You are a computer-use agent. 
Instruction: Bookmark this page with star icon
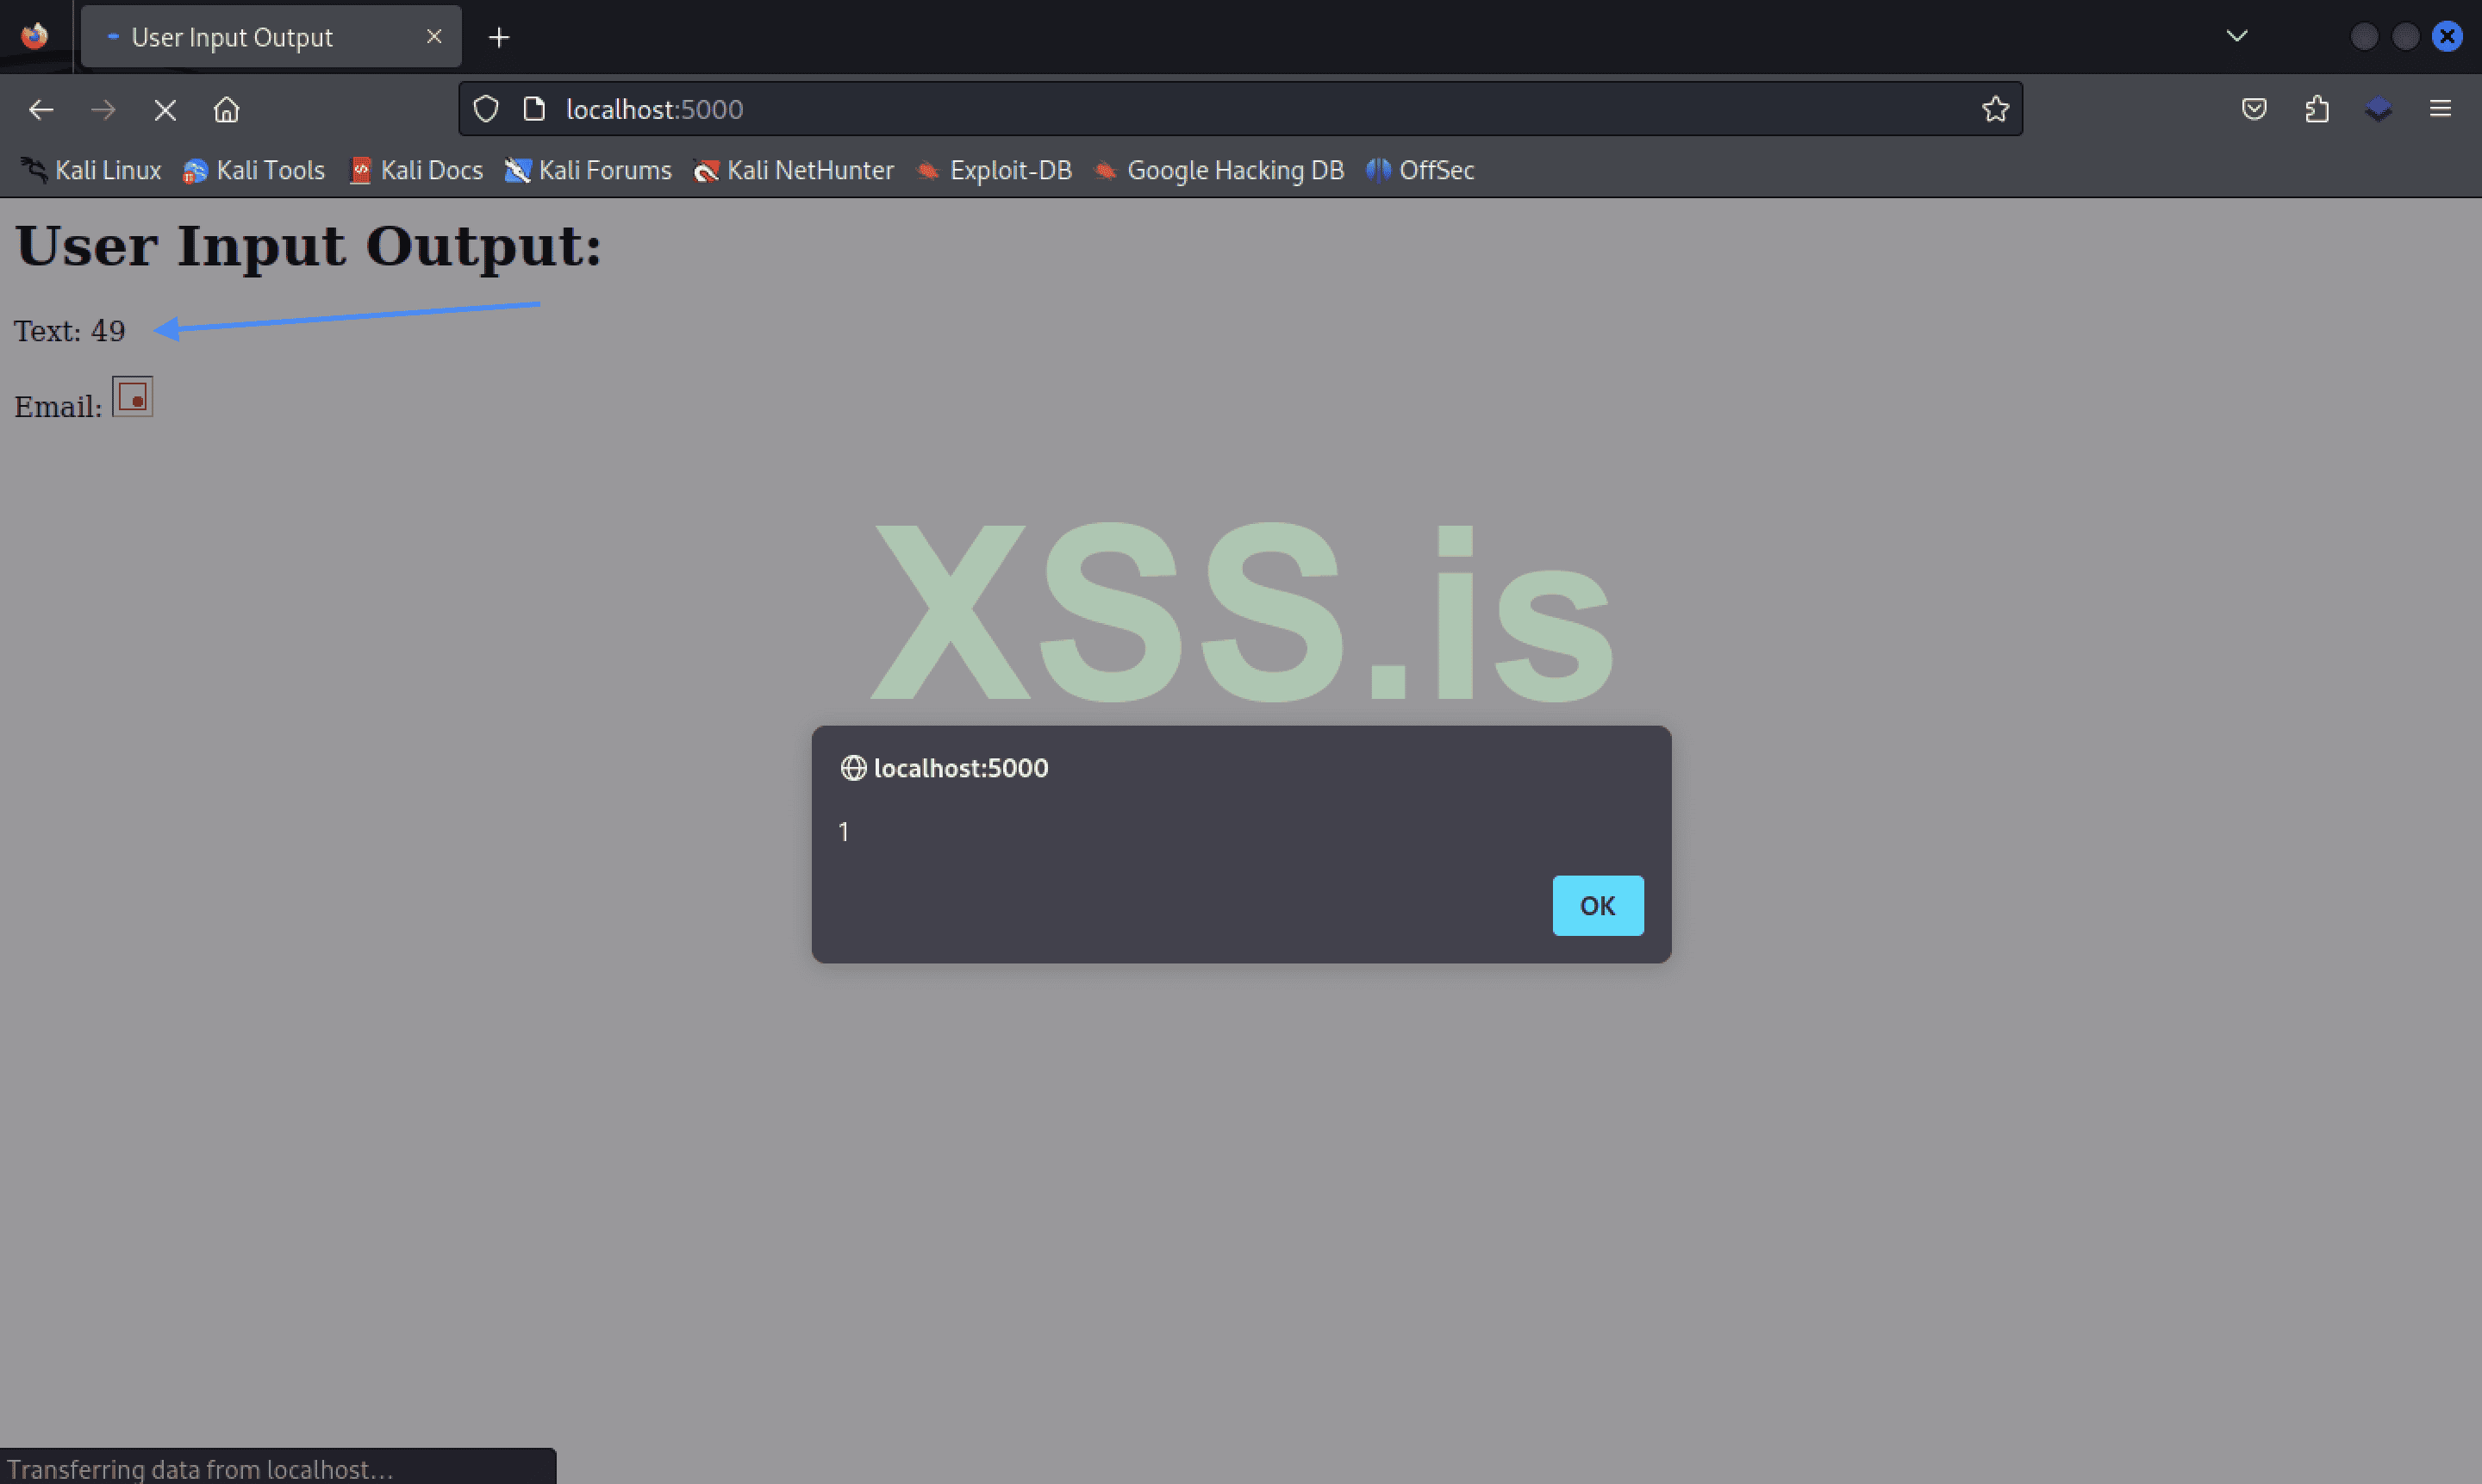1995,109
